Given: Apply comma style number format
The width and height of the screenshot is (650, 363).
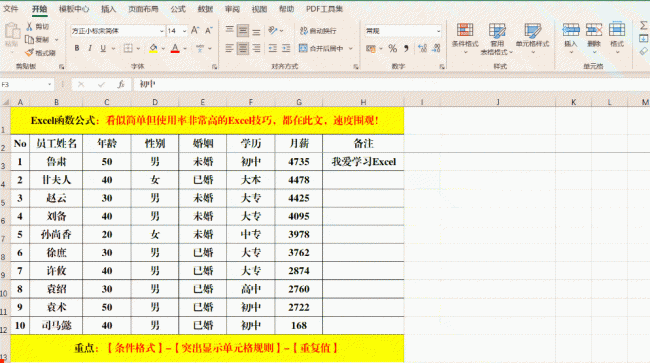Looking at the screenshot, I should point(406,48).
